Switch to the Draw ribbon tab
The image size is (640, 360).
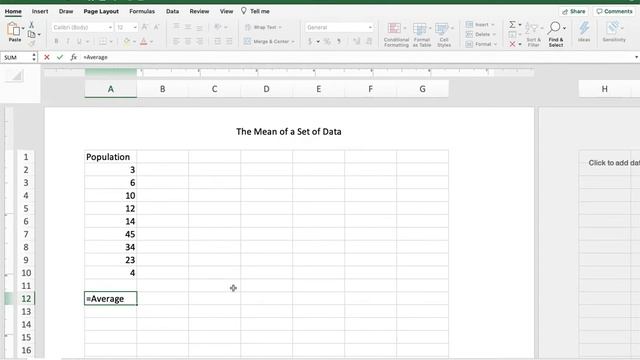coord(66,11)
